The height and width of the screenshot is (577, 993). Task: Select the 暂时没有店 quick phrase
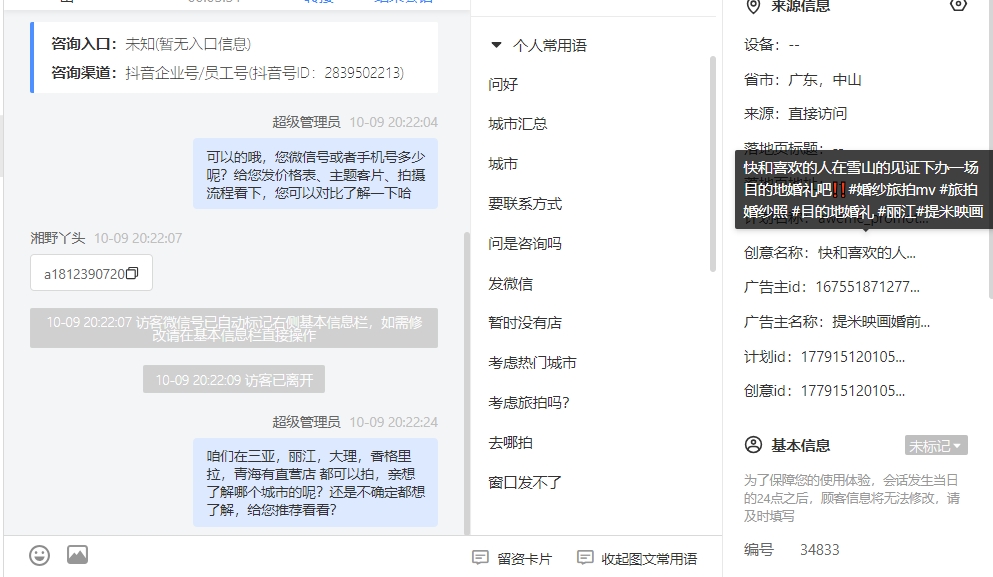[x=525, y=323]
